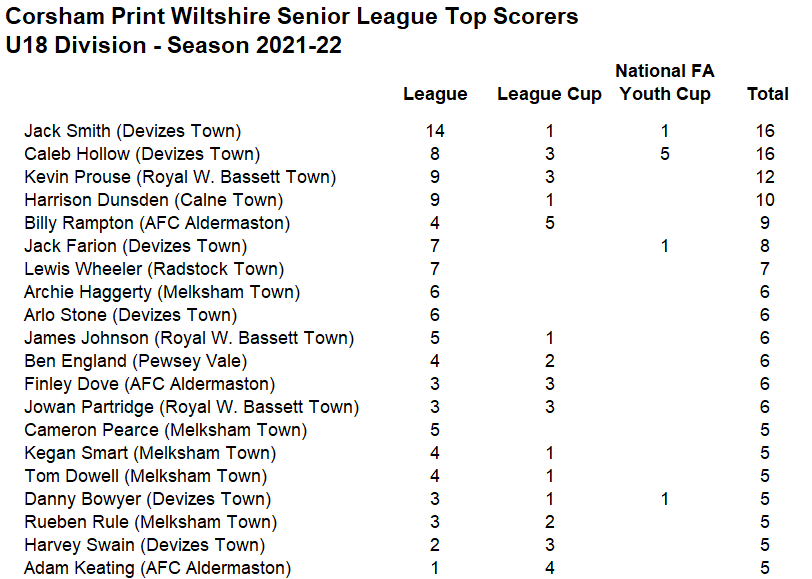The width and height of the screenshot is (812, 579).
Task: Click the League column header
Action: (435, 94)
